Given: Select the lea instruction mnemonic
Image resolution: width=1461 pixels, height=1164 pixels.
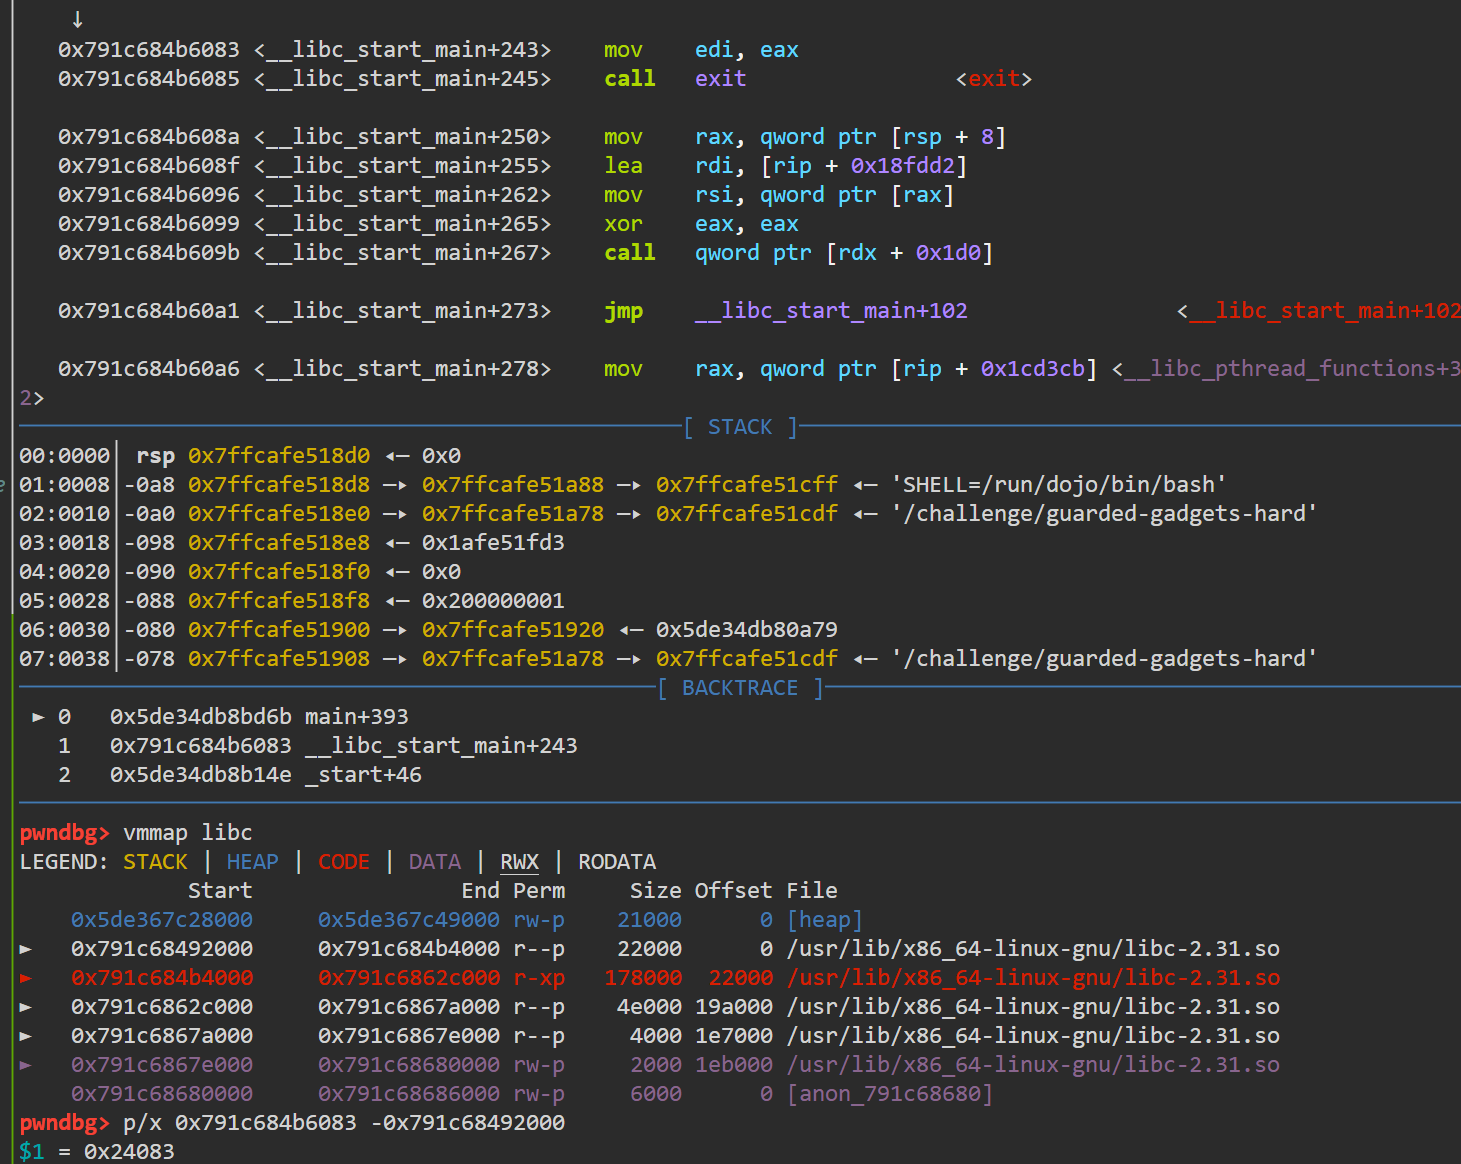Looking at the screenshot, I should 623,166.
